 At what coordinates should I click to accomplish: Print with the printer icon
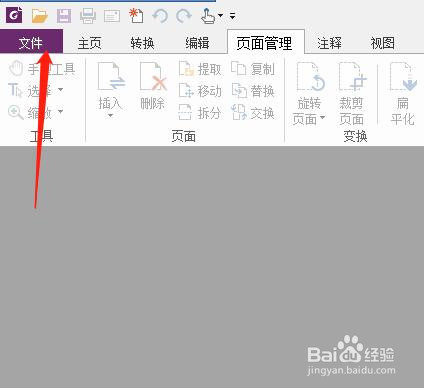88,16
